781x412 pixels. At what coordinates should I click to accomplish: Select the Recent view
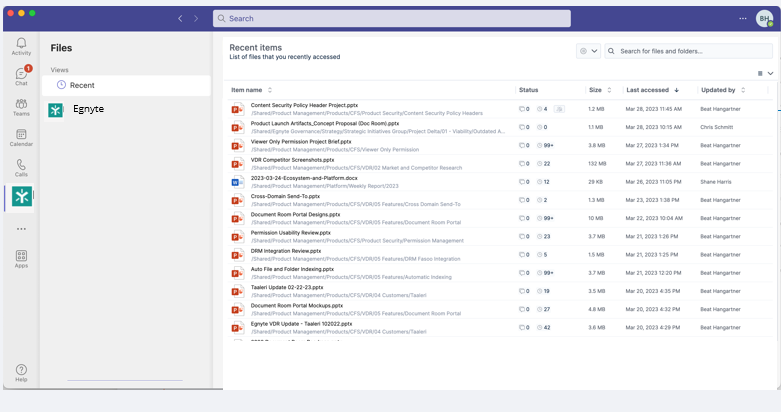[x=82, y=85]
